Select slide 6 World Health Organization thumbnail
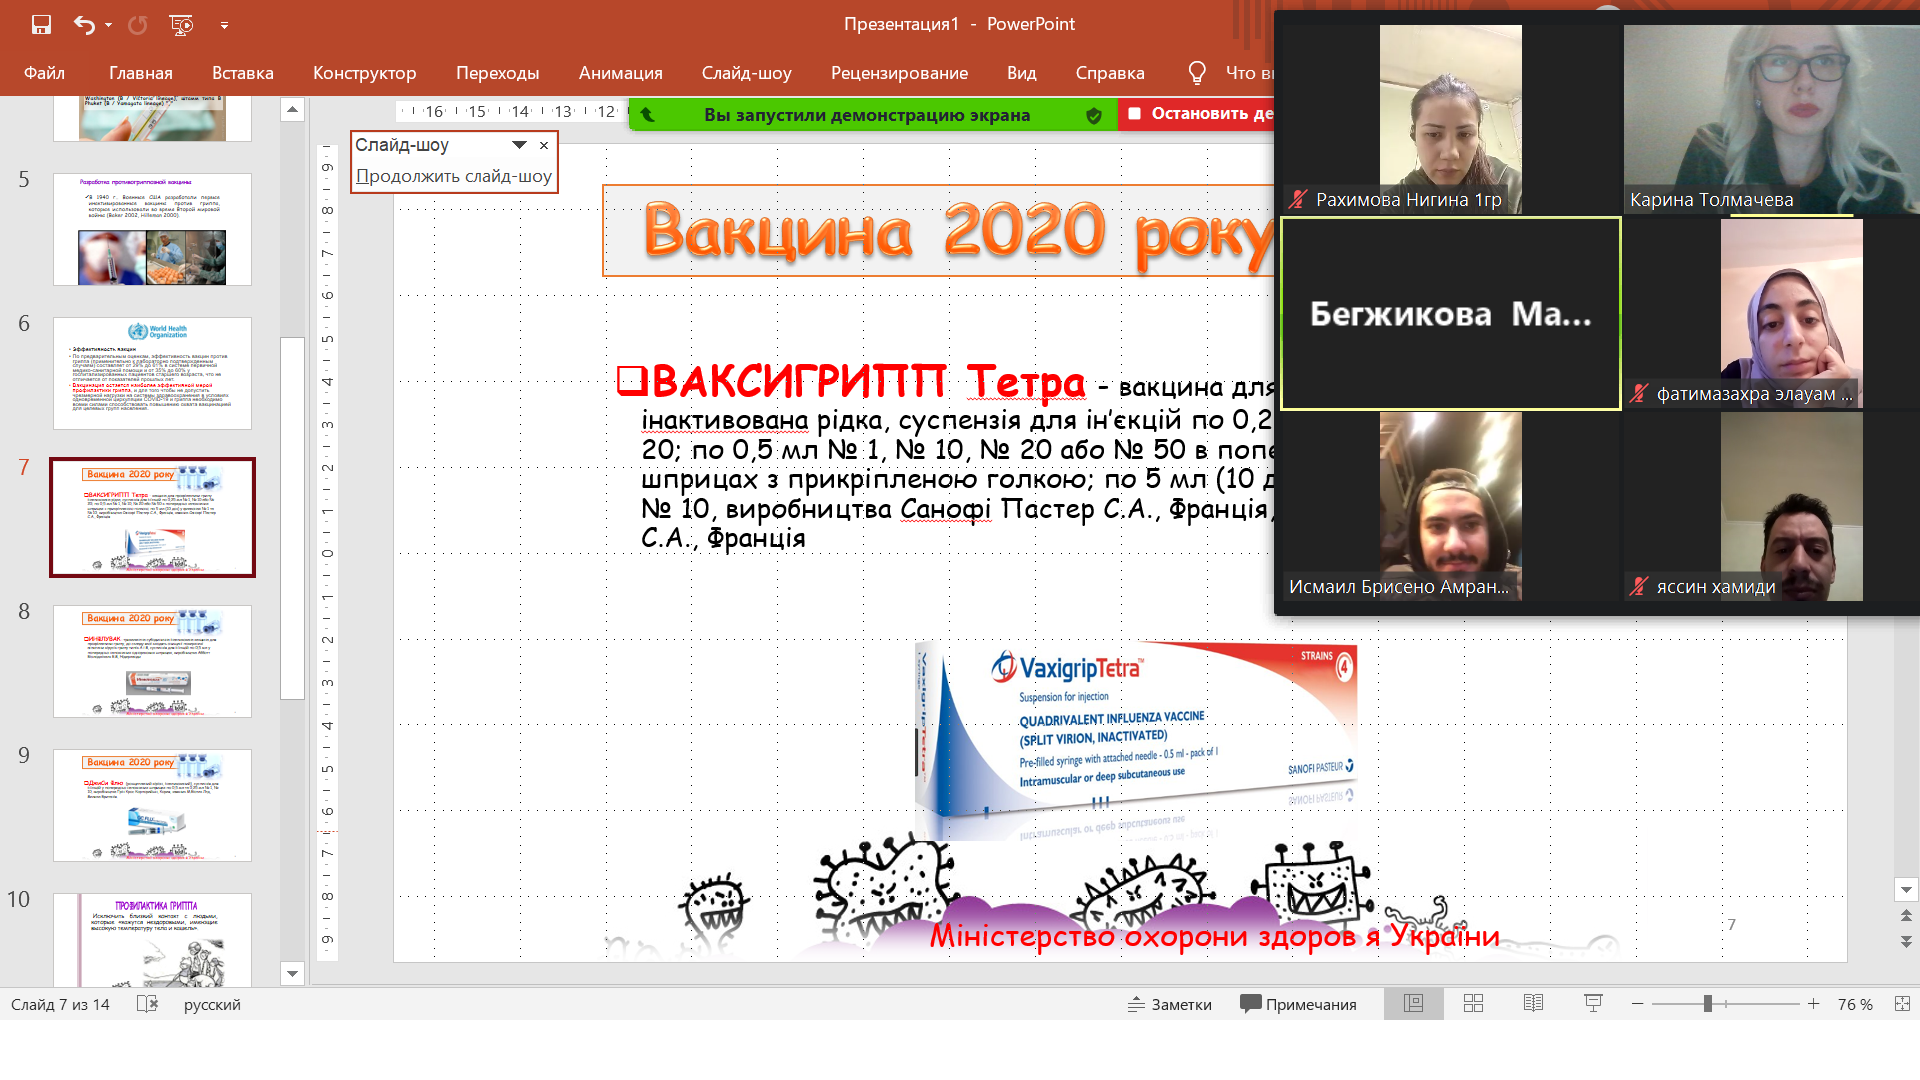 152,373
